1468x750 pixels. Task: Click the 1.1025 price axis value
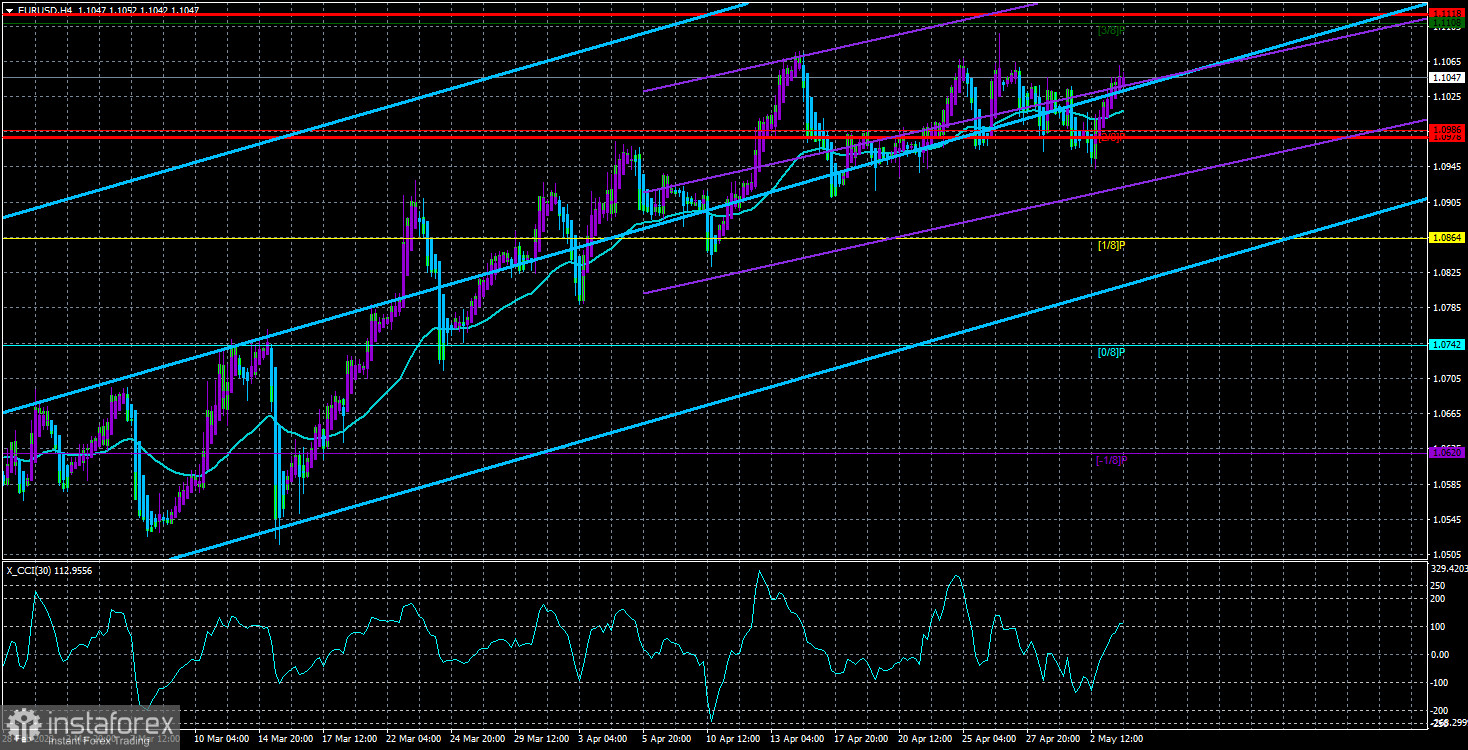[x=1446, y=96]
